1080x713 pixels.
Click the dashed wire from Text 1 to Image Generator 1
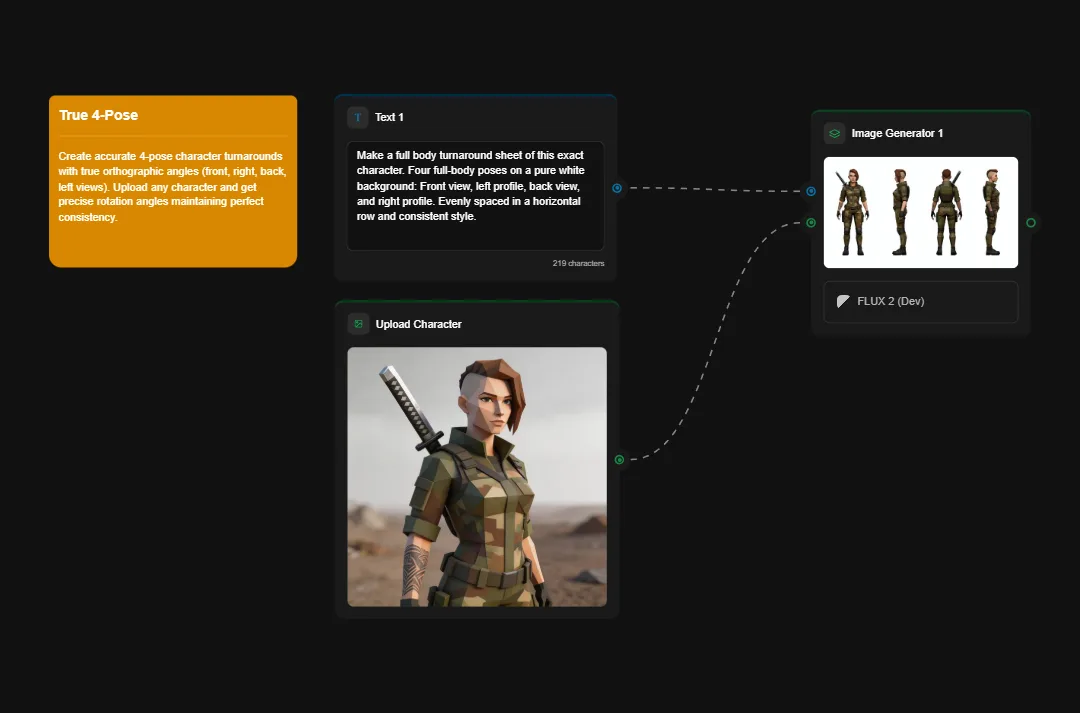(713, 187)
